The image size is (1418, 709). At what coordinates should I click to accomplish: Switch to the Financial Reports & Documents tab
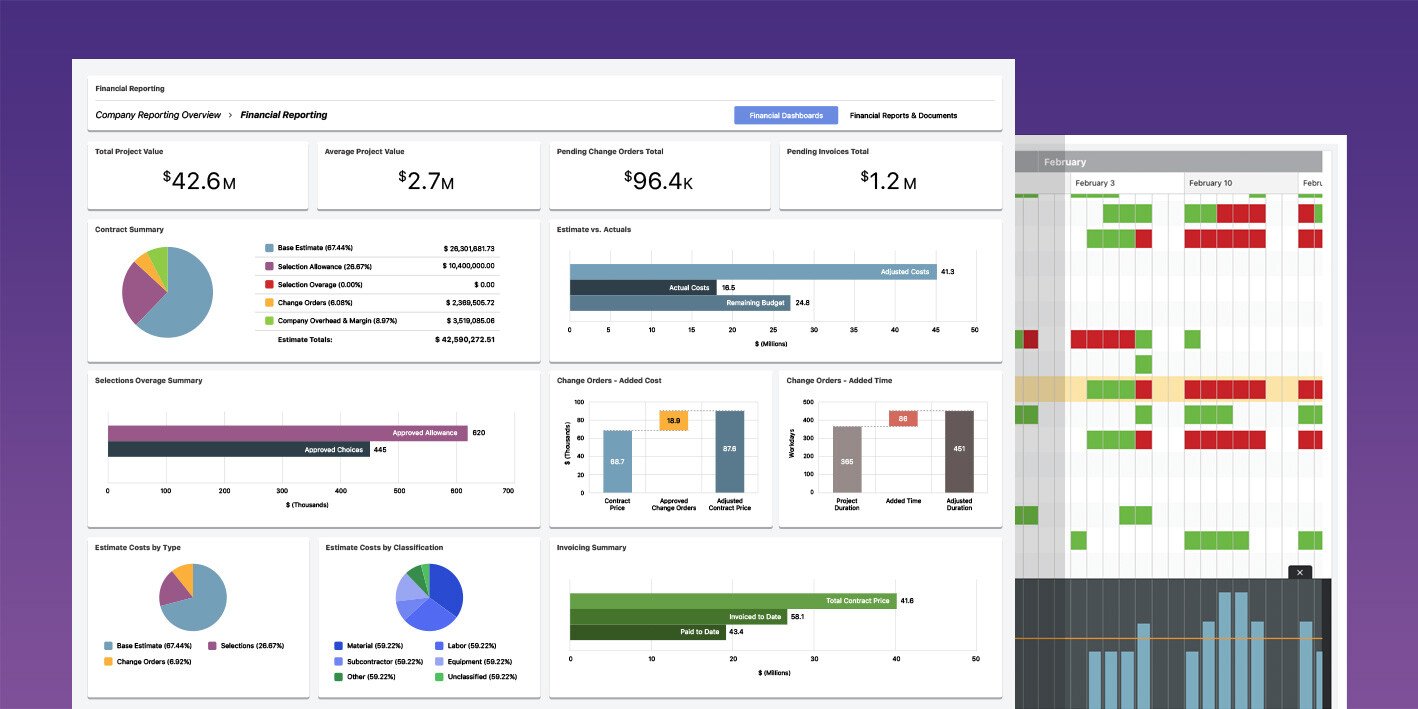[x=903, y=115]
